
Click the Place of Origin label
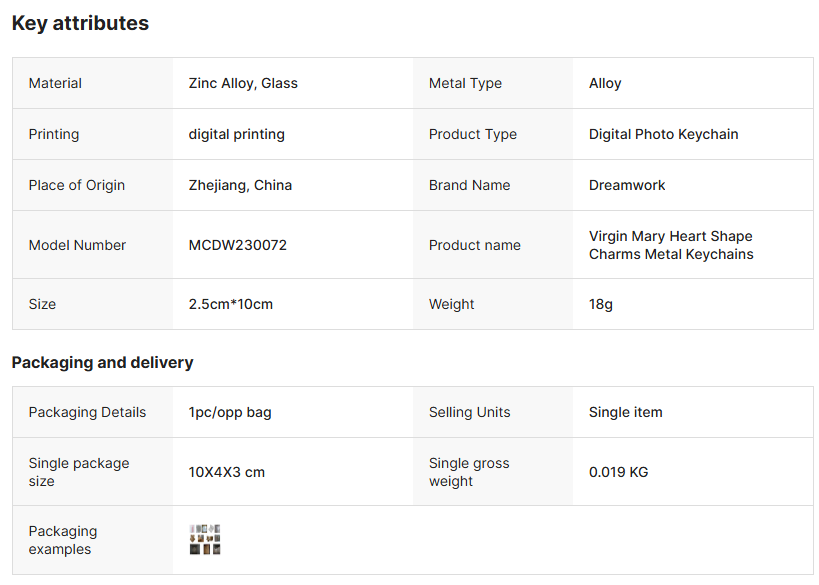tap(77, 185)
